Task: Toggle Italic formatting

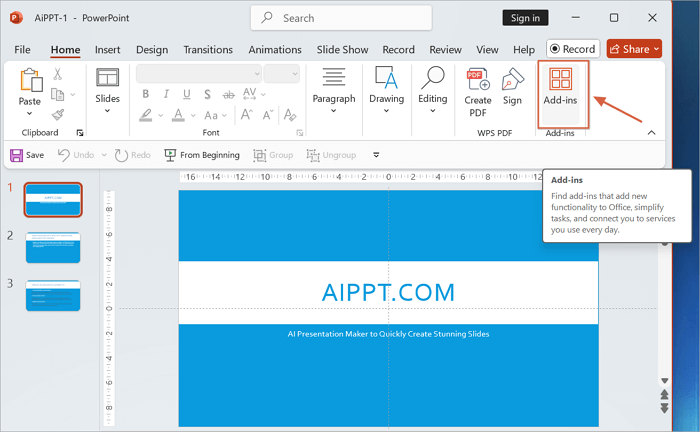Action: [166, 94]
